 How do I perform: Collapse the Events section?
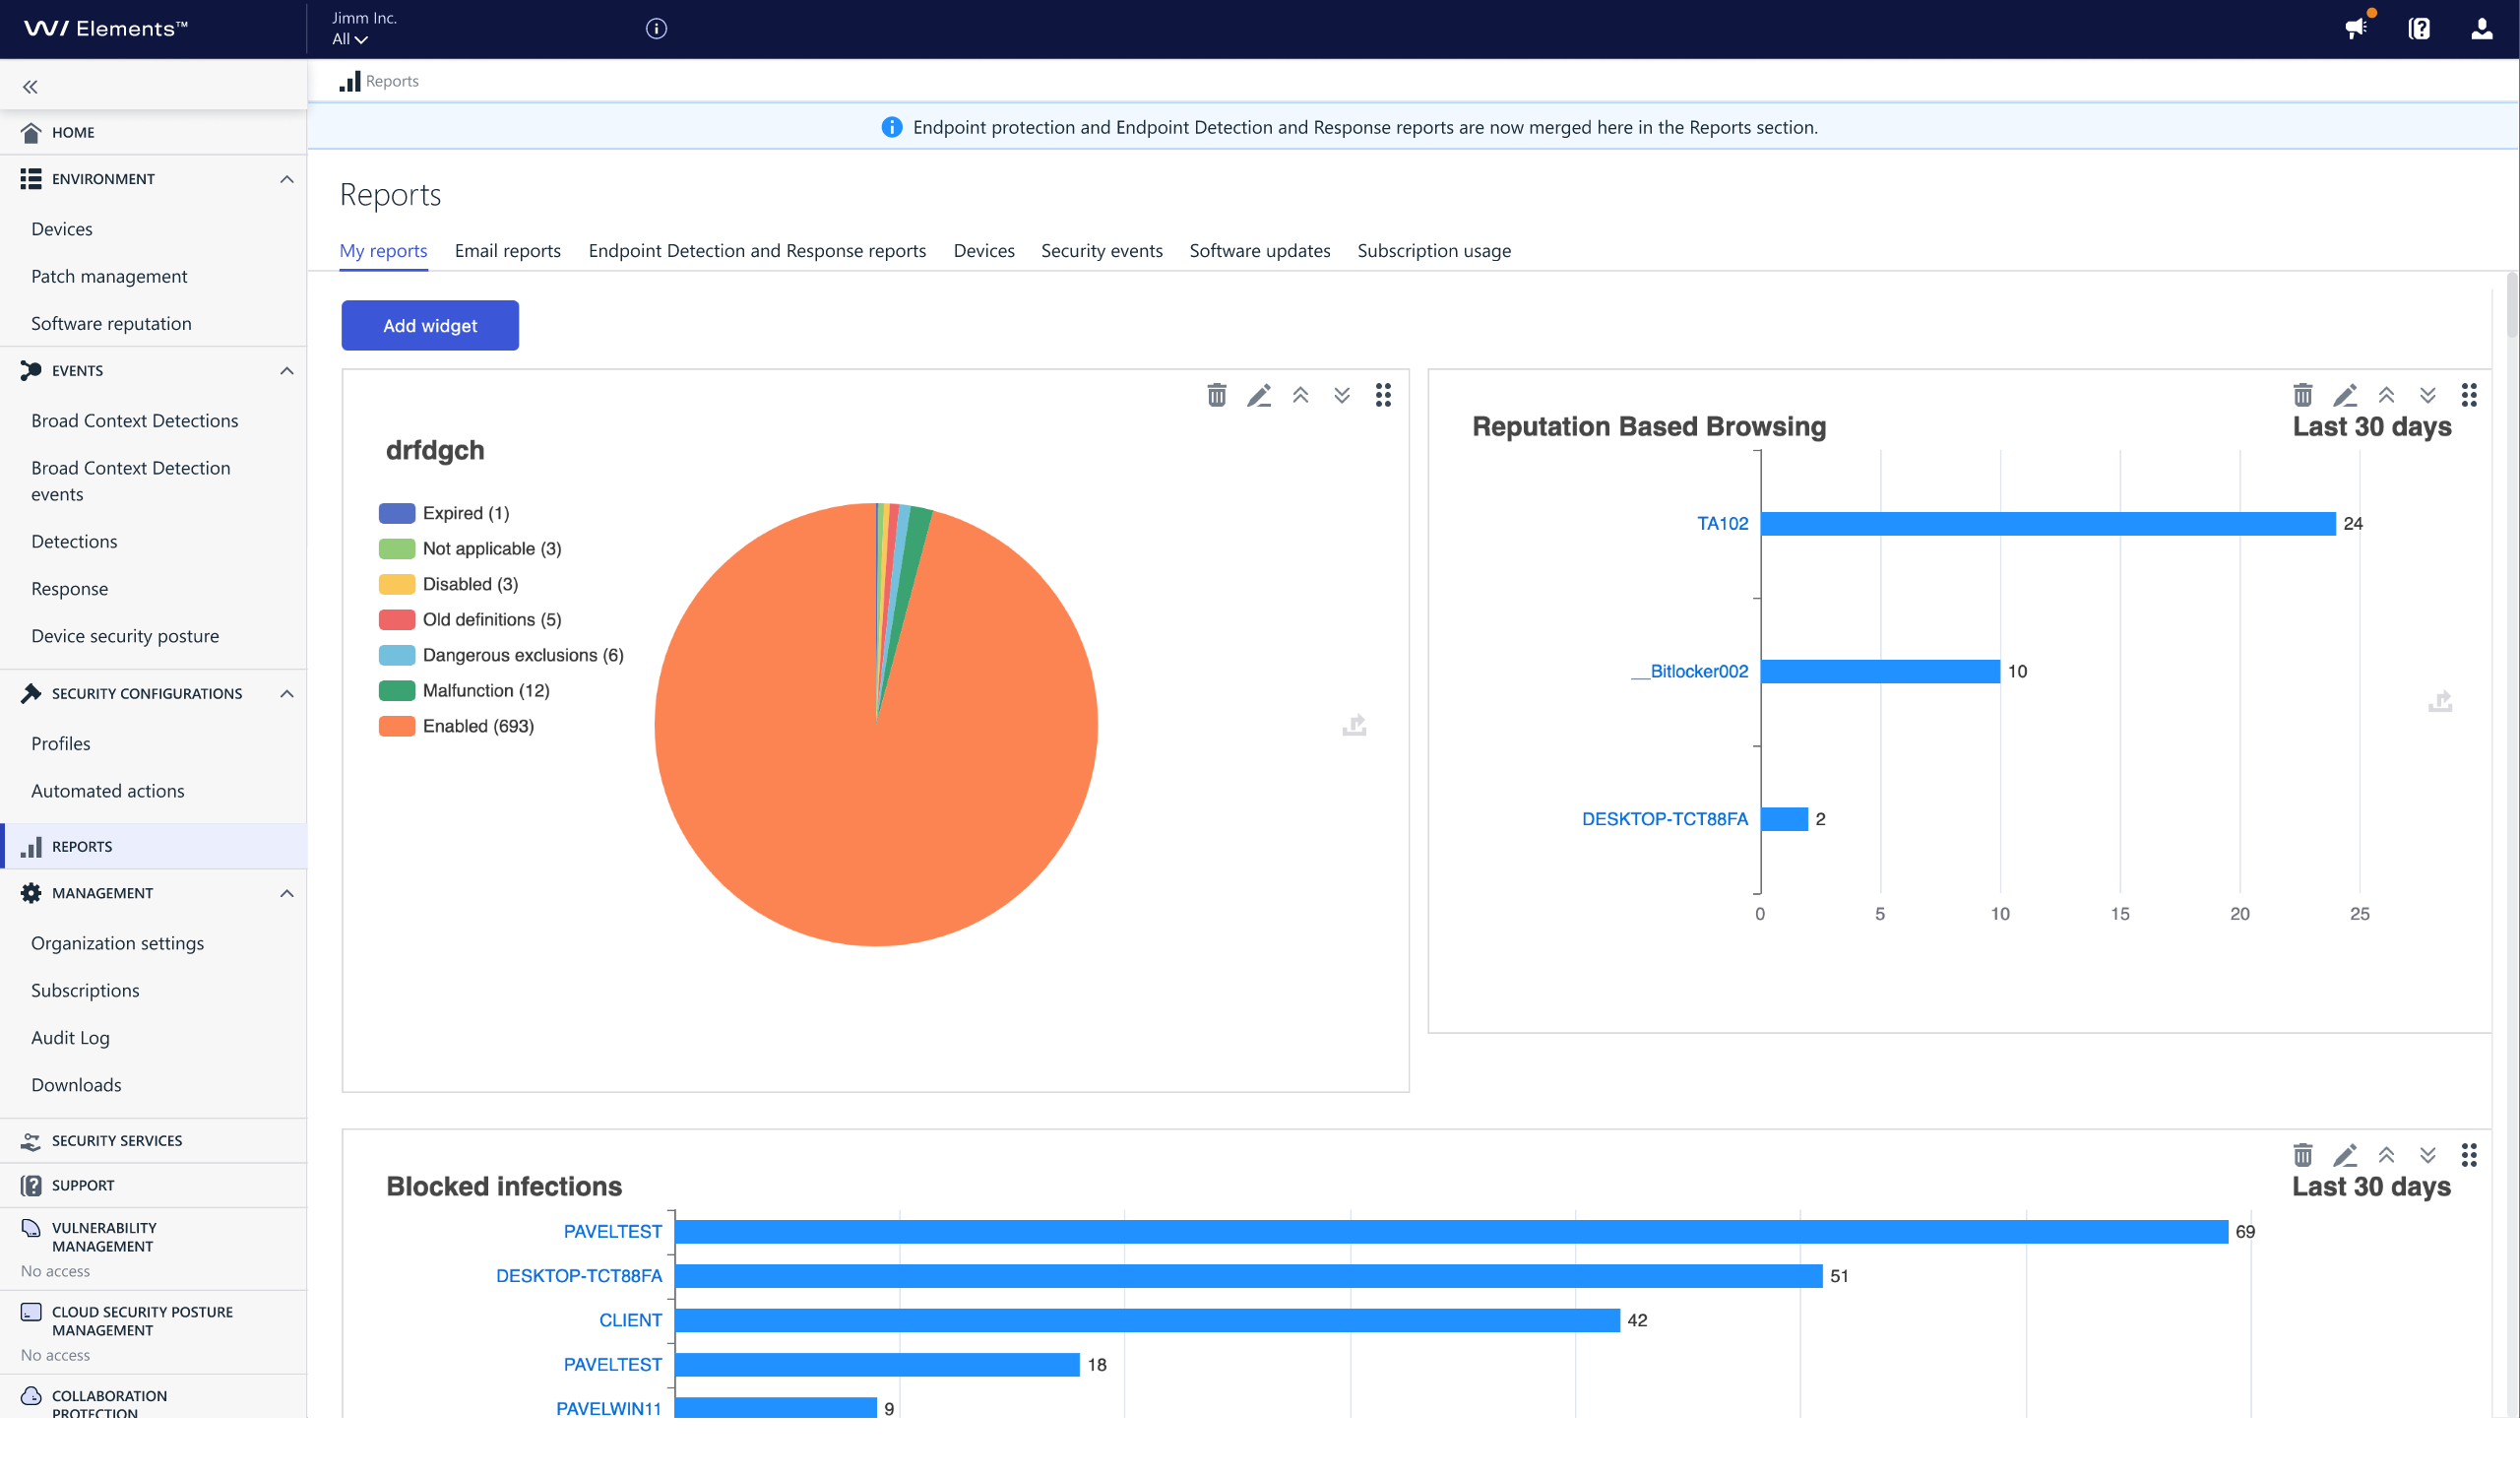[x=287, y=371]
